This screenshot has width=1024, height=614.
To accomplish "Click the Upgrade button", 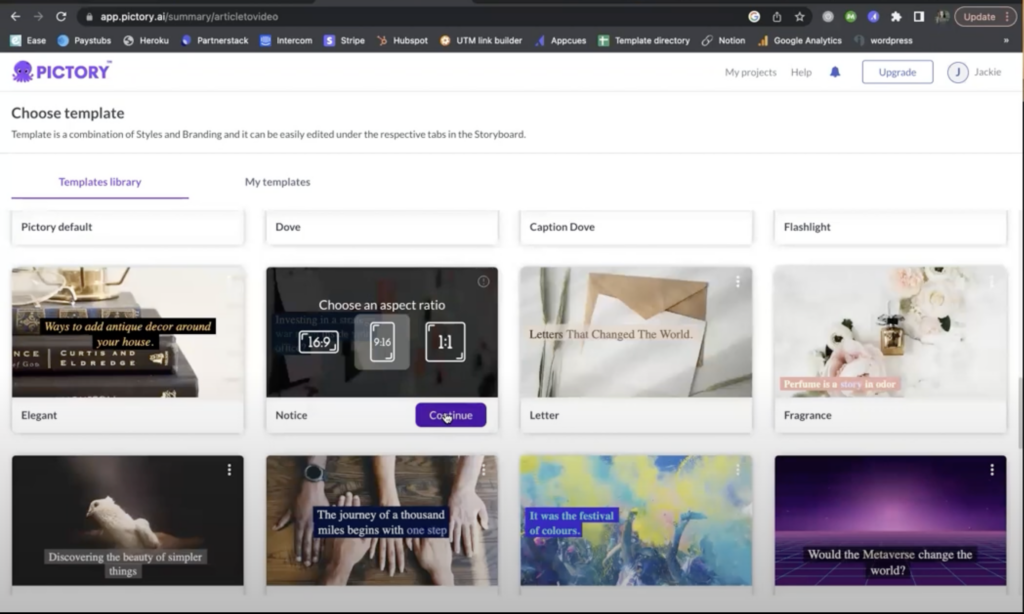I will coord(897,72).
